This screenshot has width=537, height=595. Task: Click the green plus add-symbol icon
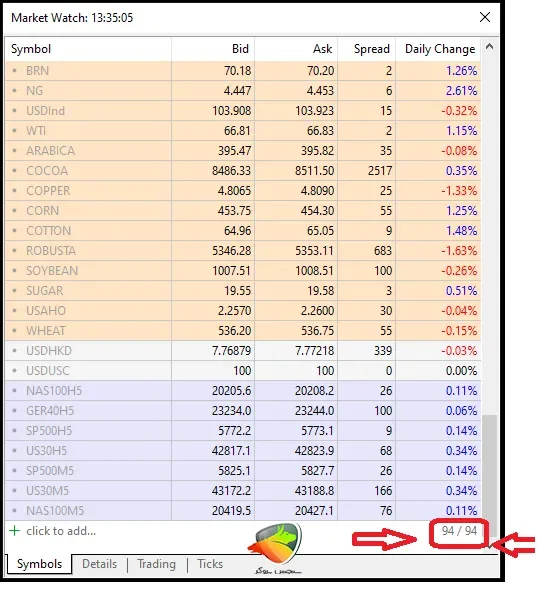click(x=14, y=530)
